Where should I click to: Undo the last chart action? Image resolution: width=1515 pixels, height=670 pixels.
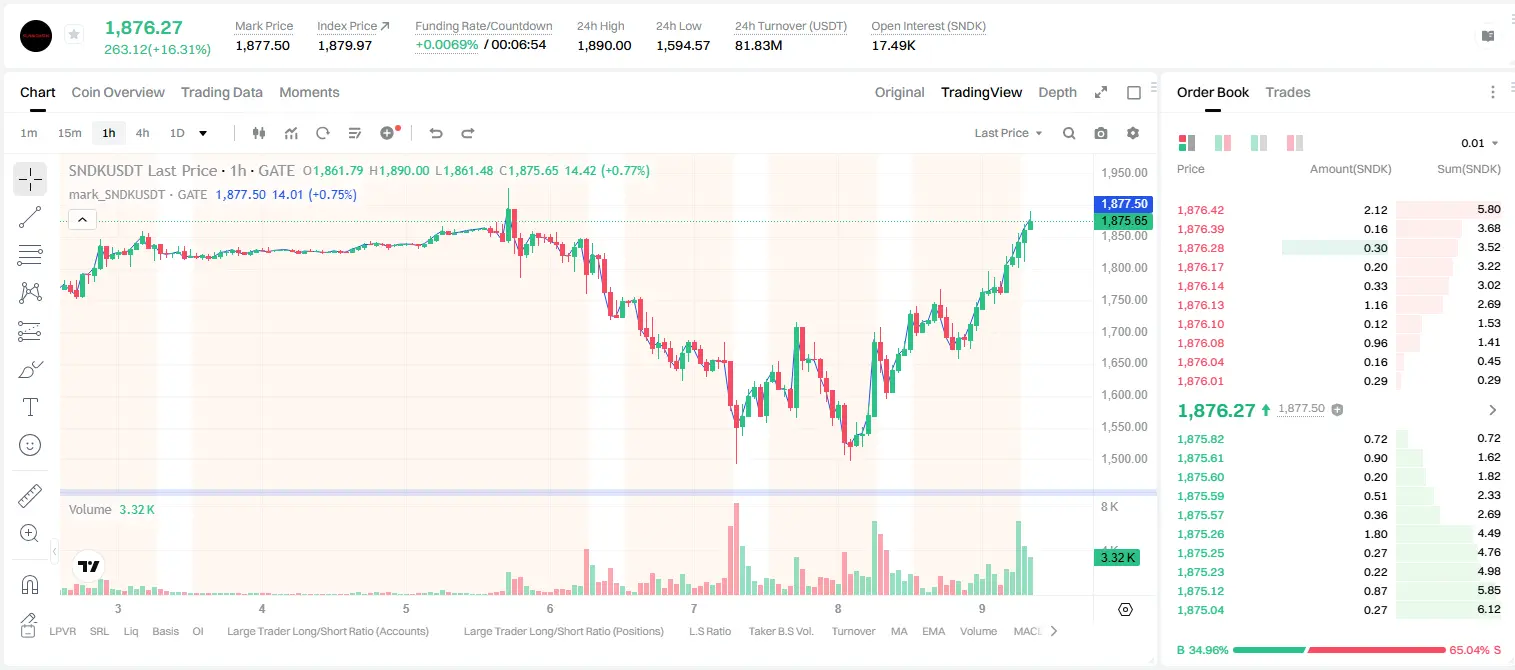436,133
